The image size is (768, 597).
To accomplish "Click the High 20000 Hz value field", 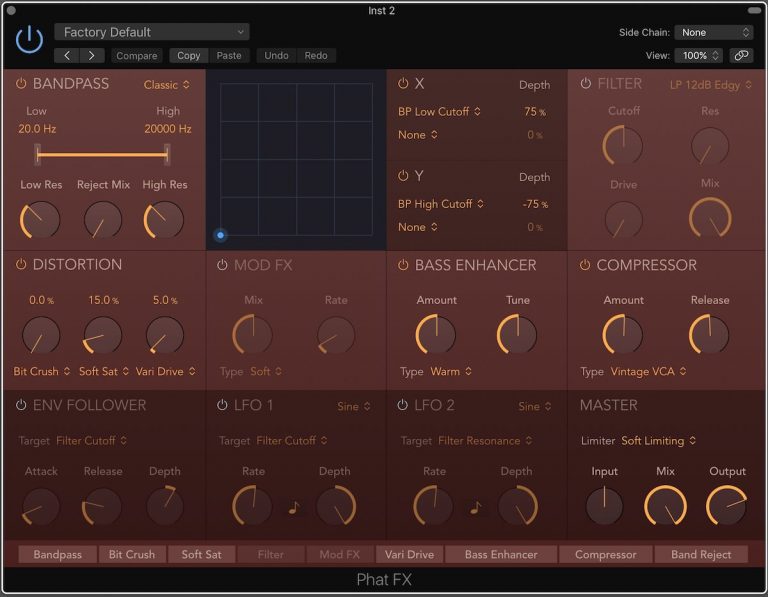I will click(x=168, y=129).
